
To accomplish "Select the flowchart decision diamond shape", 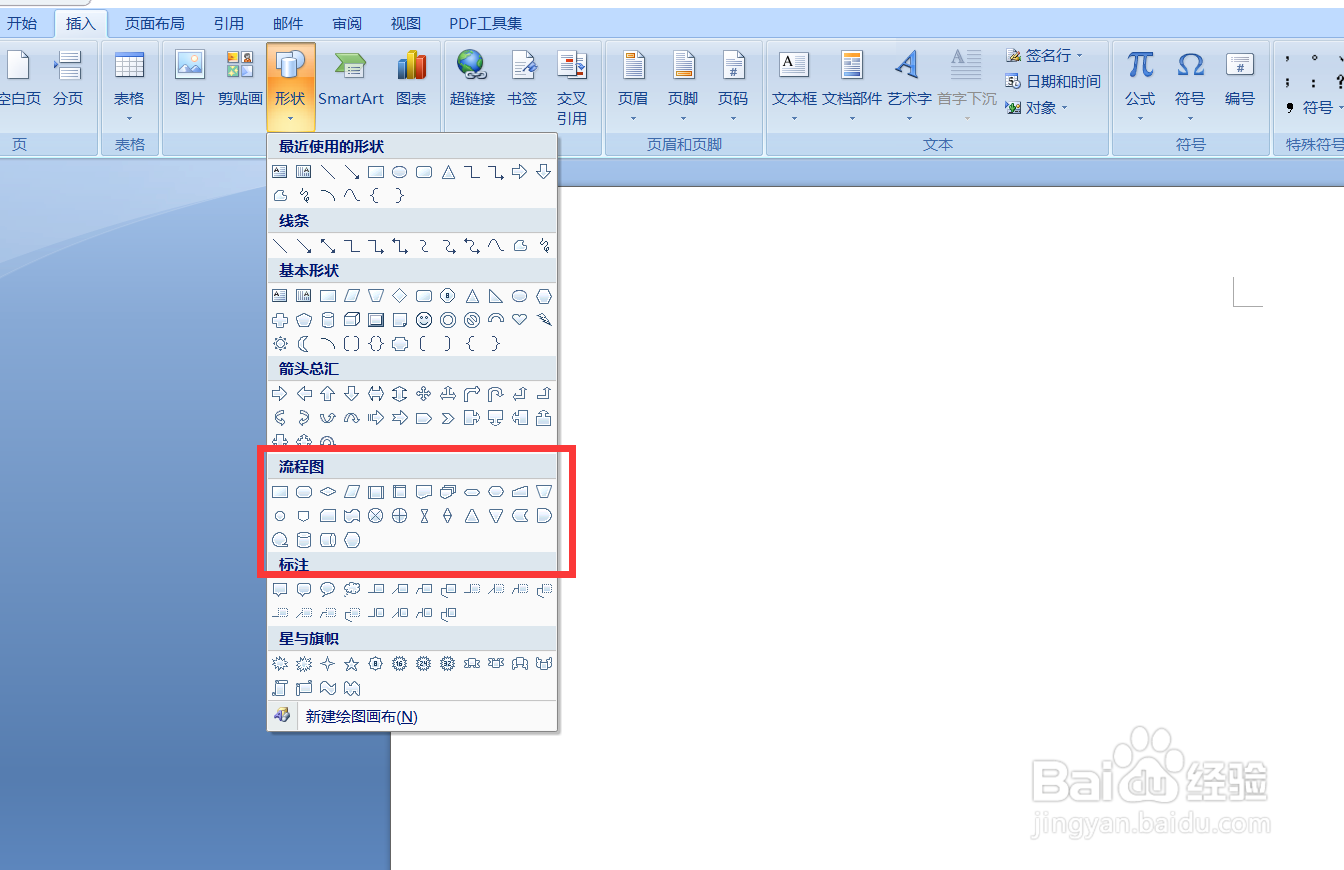I will pyautogui.click(x=328, y=491).
